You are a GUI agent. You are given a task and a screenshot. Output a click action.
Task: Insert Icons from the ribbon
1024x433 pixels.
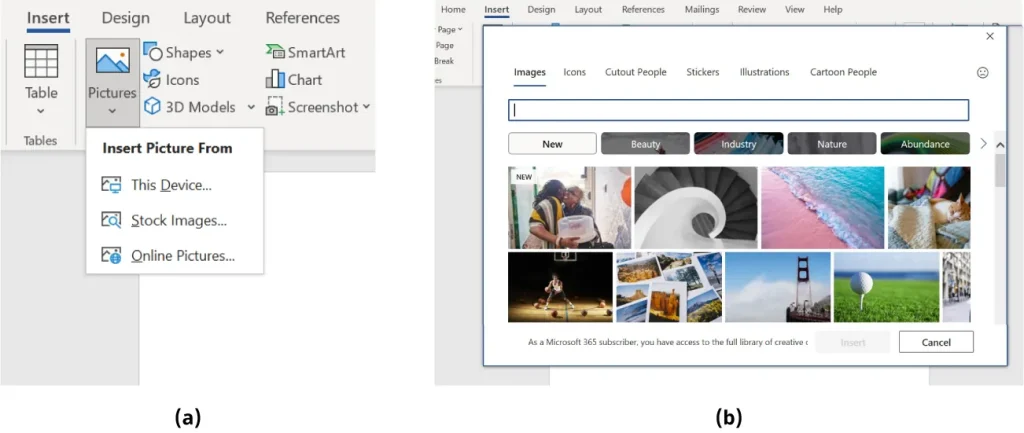[172, 80]
